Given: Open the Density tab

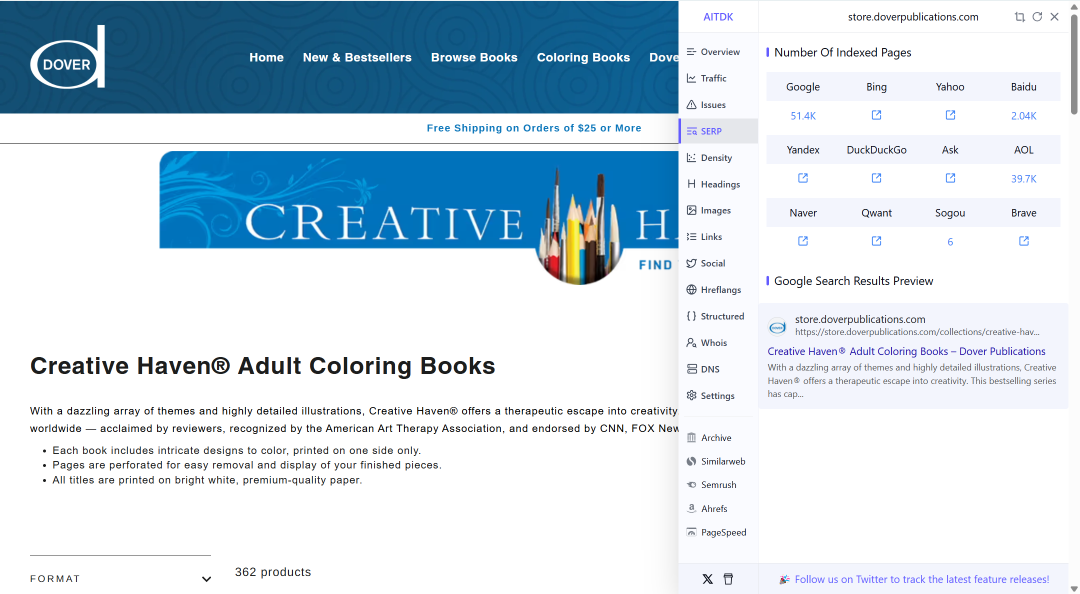Looking at the screenshot, I should point(718,158).
